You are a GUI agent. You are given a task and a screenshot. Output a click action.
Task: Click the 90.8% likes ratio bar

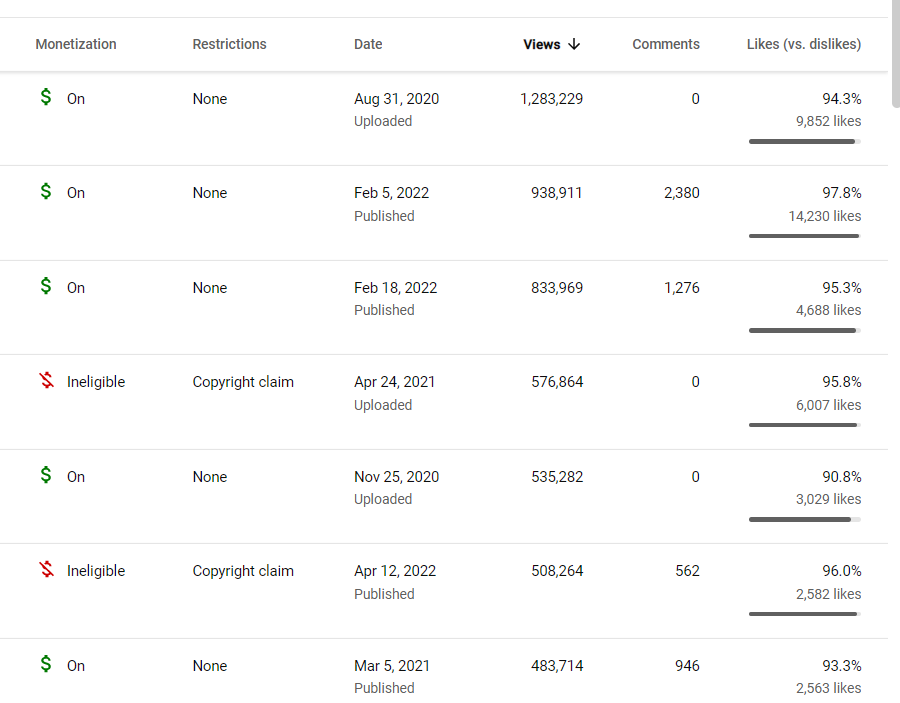click(805, 519)
